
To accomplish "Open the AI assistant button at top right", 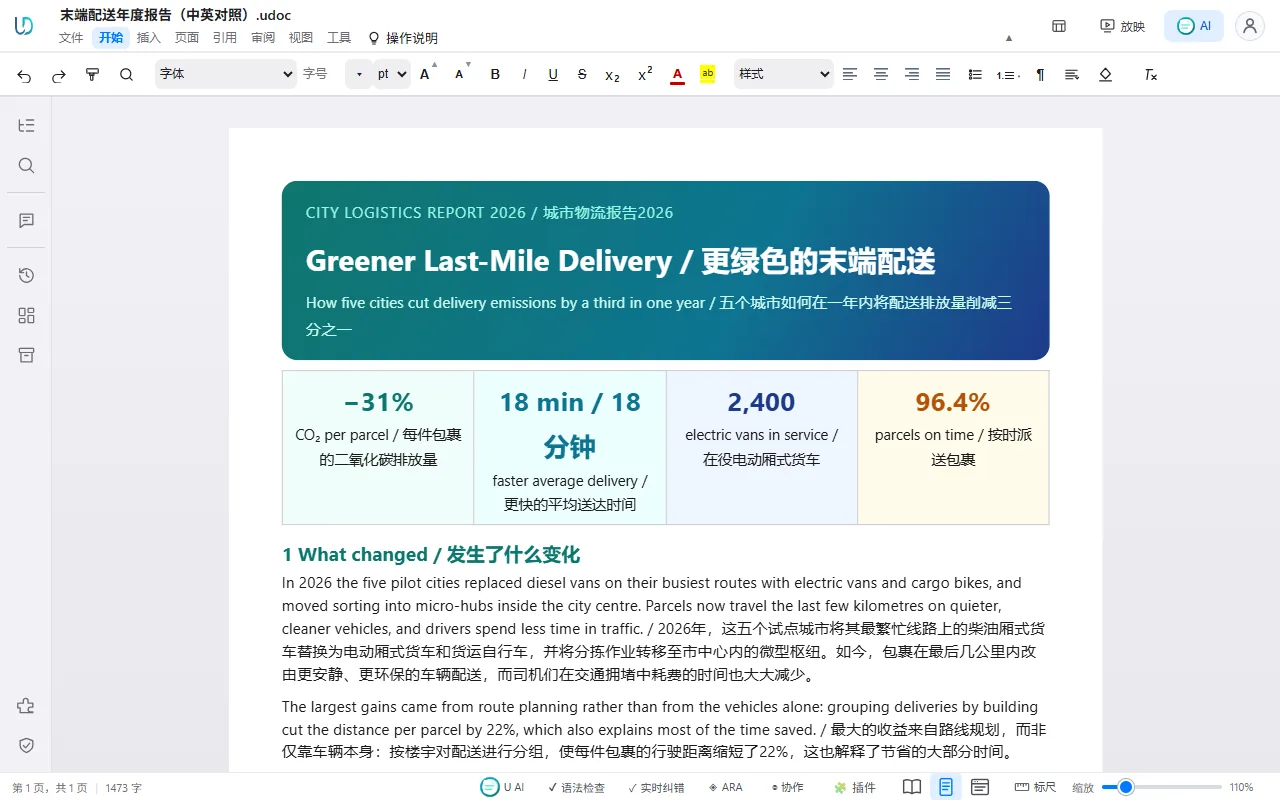I will 1194,26.
